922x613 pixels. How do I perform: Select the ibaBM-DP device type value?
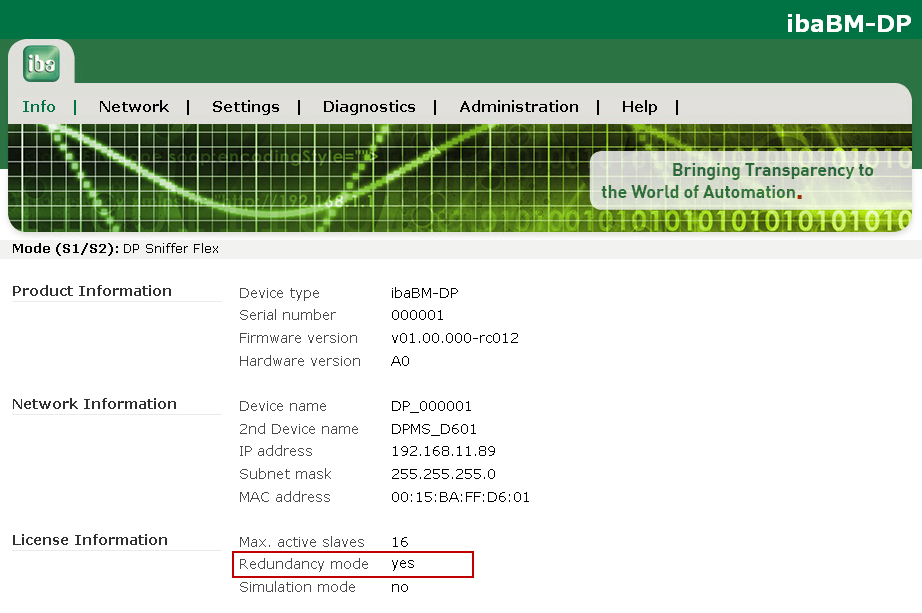click(x=425, y=293)
